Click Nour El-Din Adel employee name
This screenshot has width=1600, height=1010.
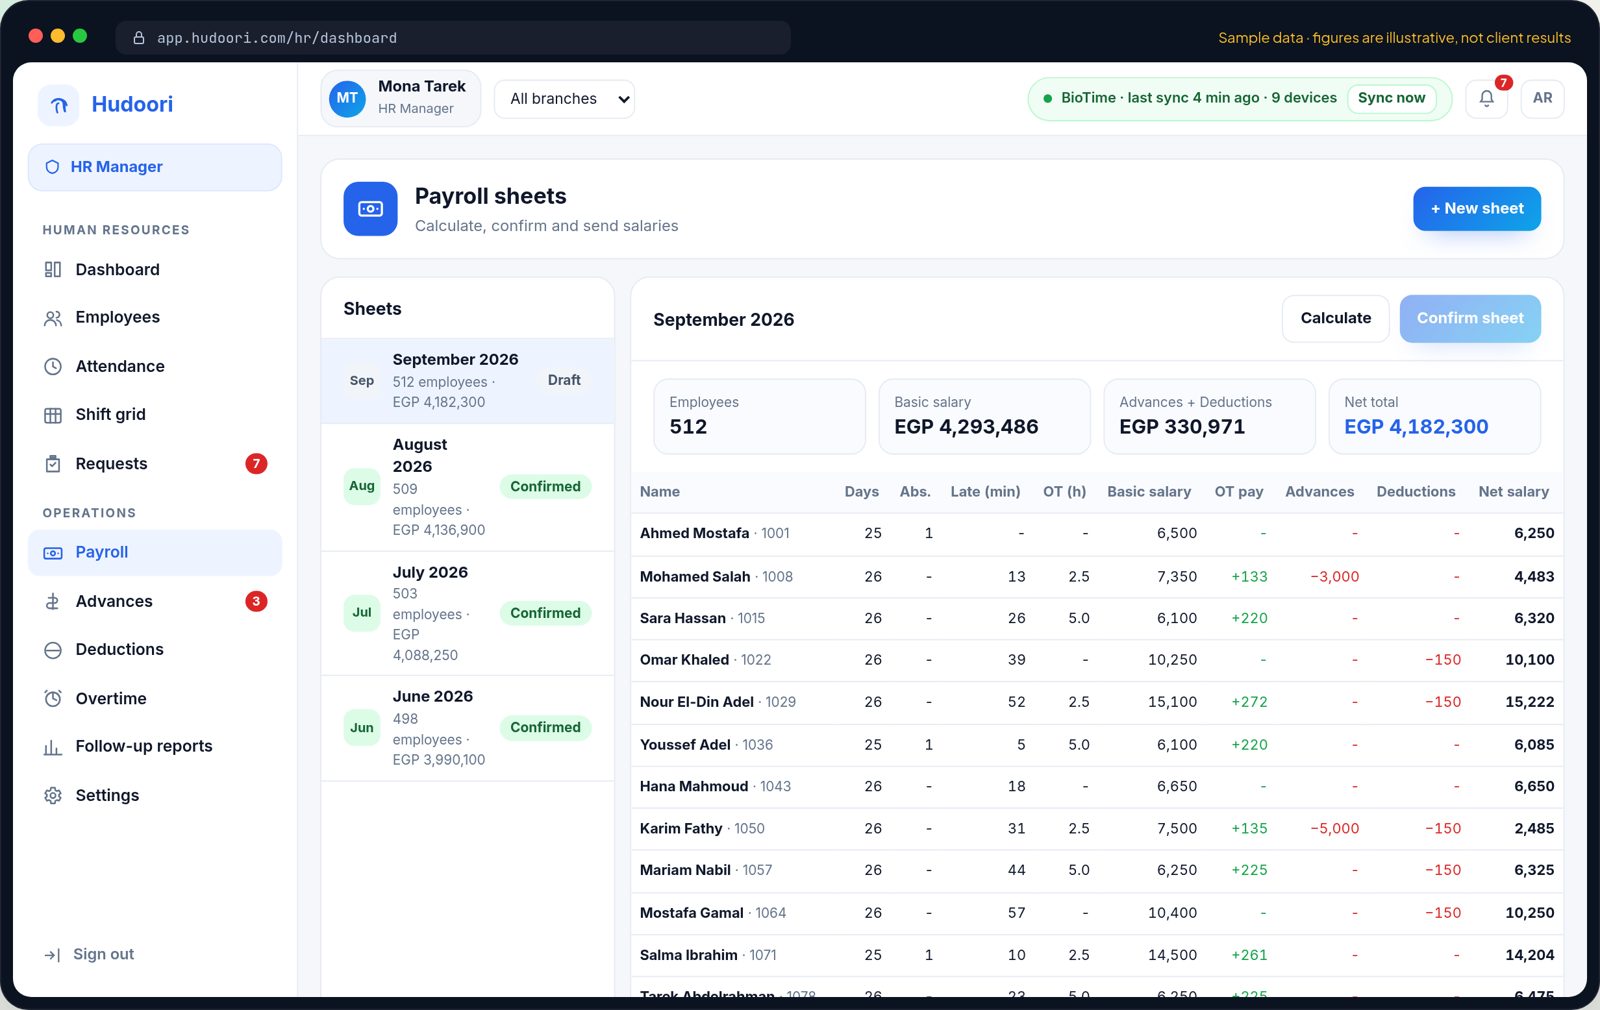pyautogui.click(x=696, y=702)
